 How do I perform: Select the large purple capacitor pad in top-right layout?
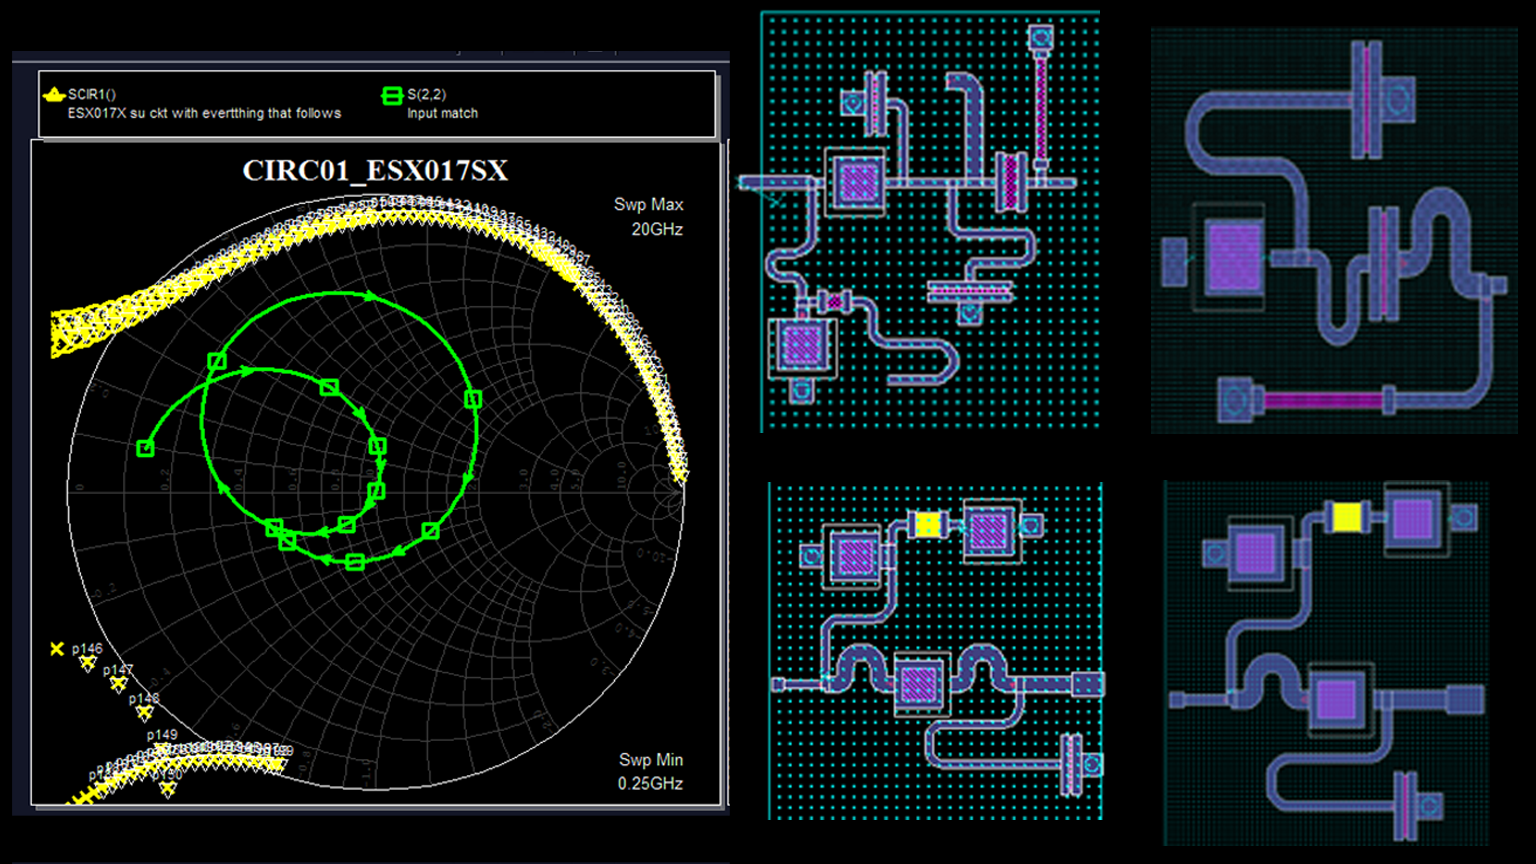pyautogui.click(x=1234, y=257)
